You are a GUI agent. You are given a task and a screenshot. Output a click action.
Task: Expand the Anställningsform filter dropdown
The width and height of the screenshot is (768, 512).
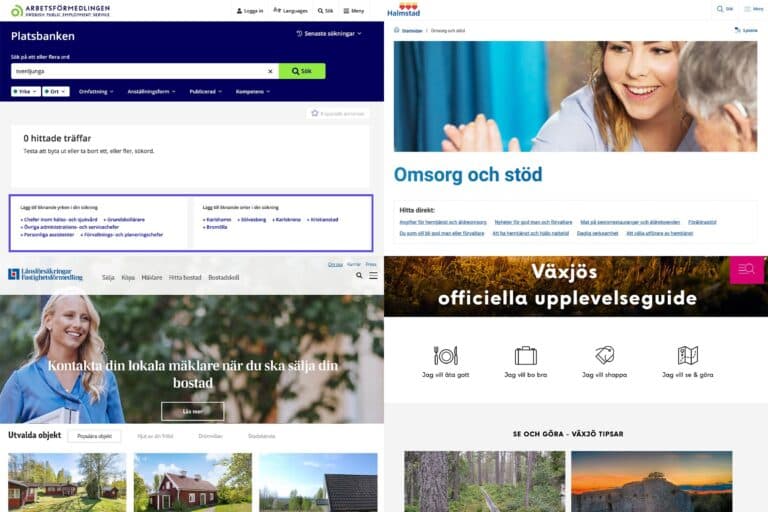[151, 92]
